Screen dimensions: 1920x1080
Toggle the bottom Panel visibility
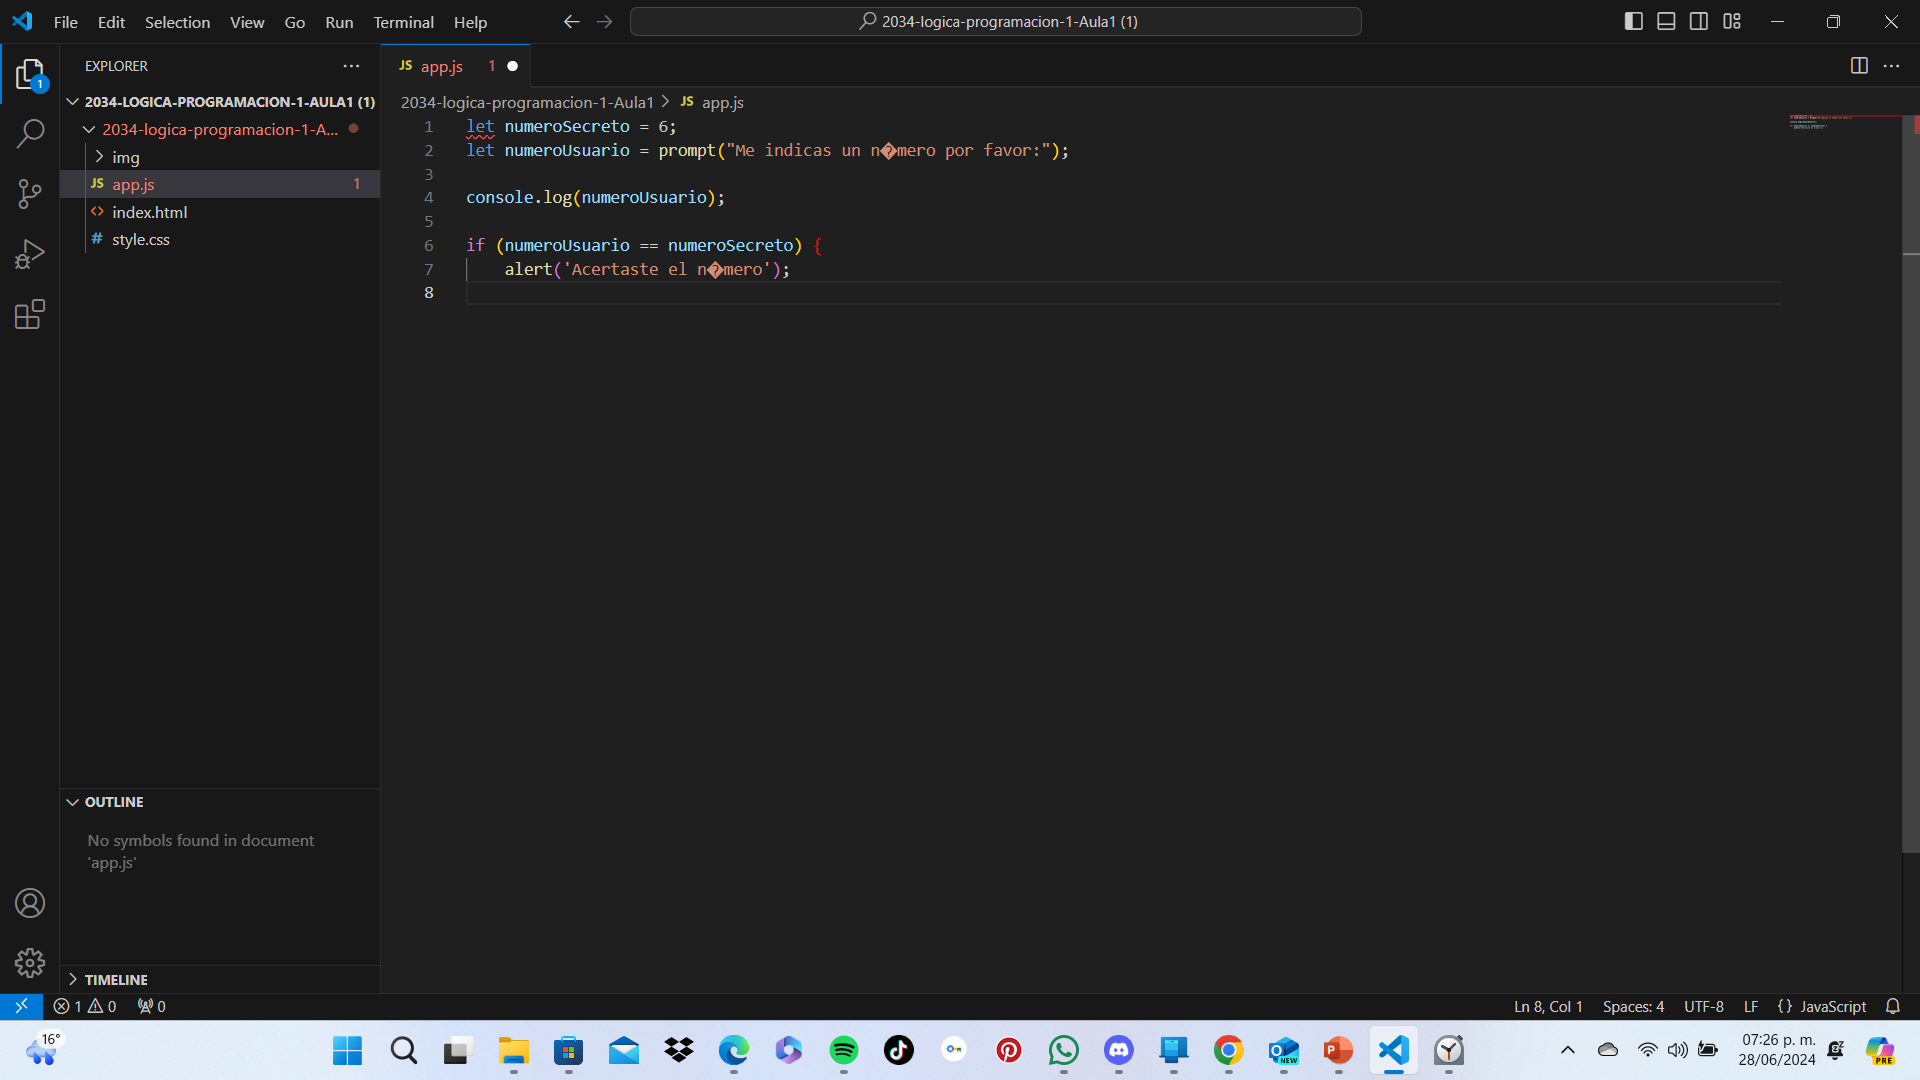click(x=1666, y=21)
